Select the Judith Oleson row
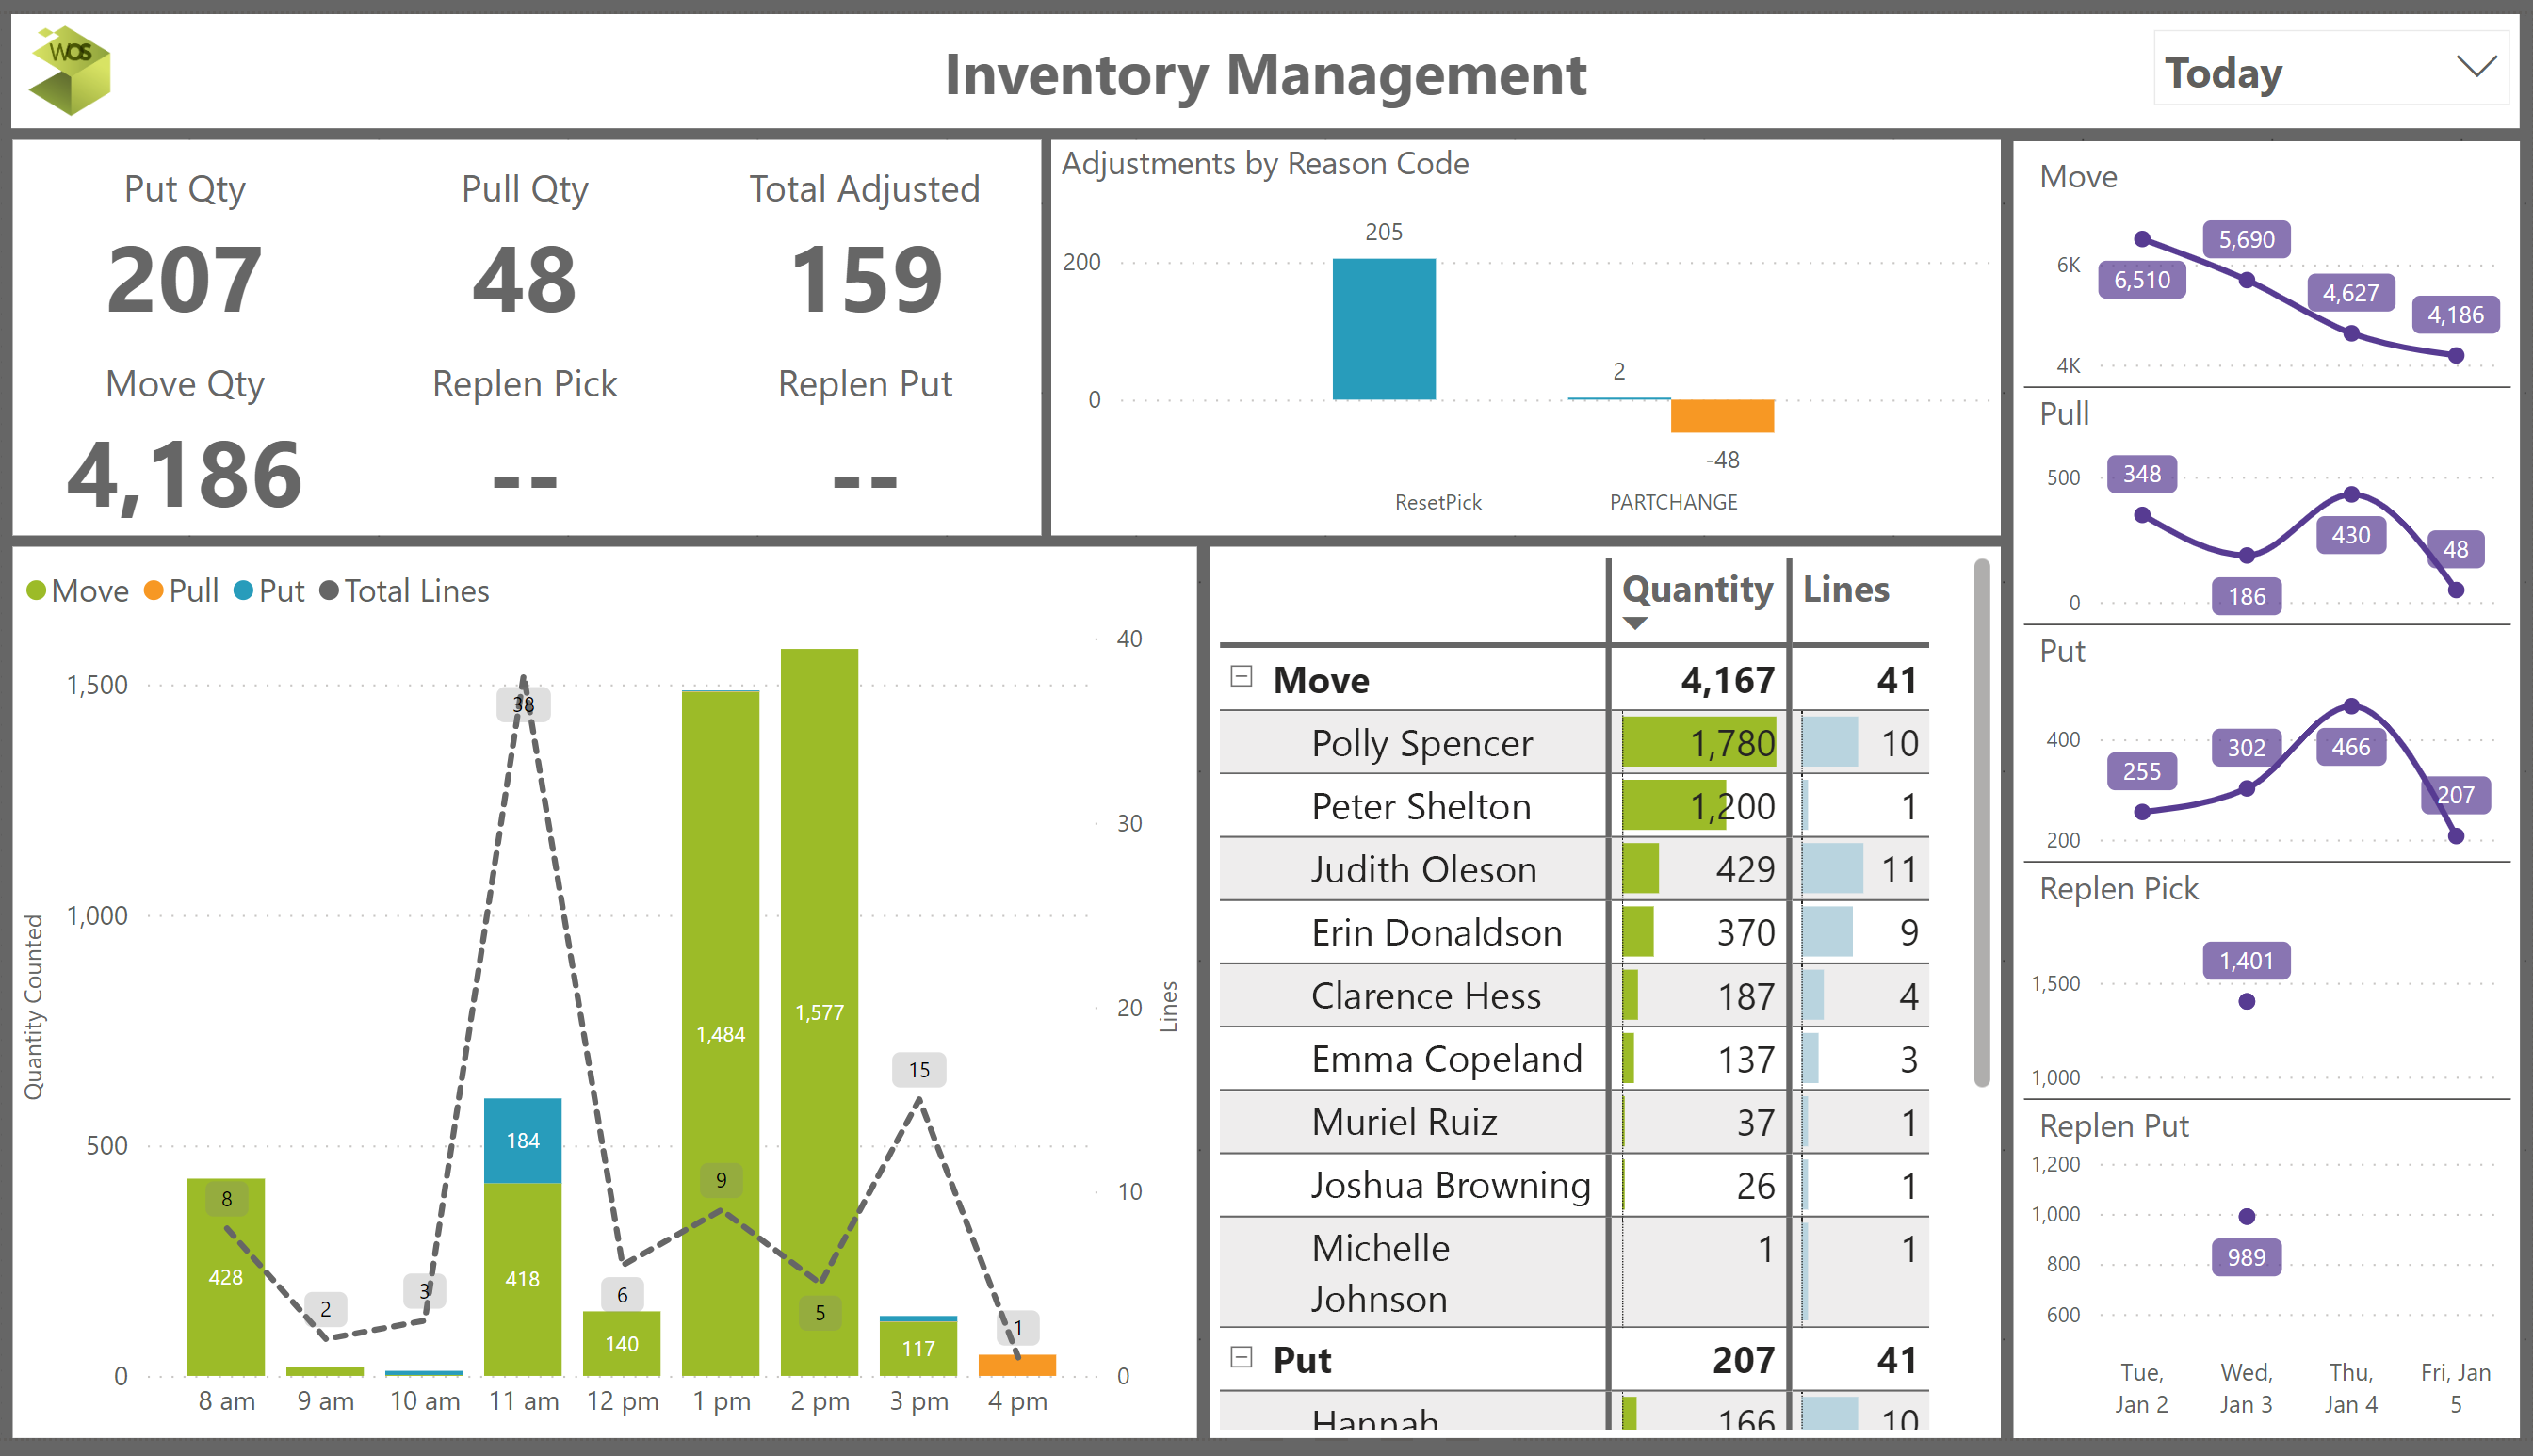The height and width of the screenshot is (1456, 2533). (x=1423, y=869)
